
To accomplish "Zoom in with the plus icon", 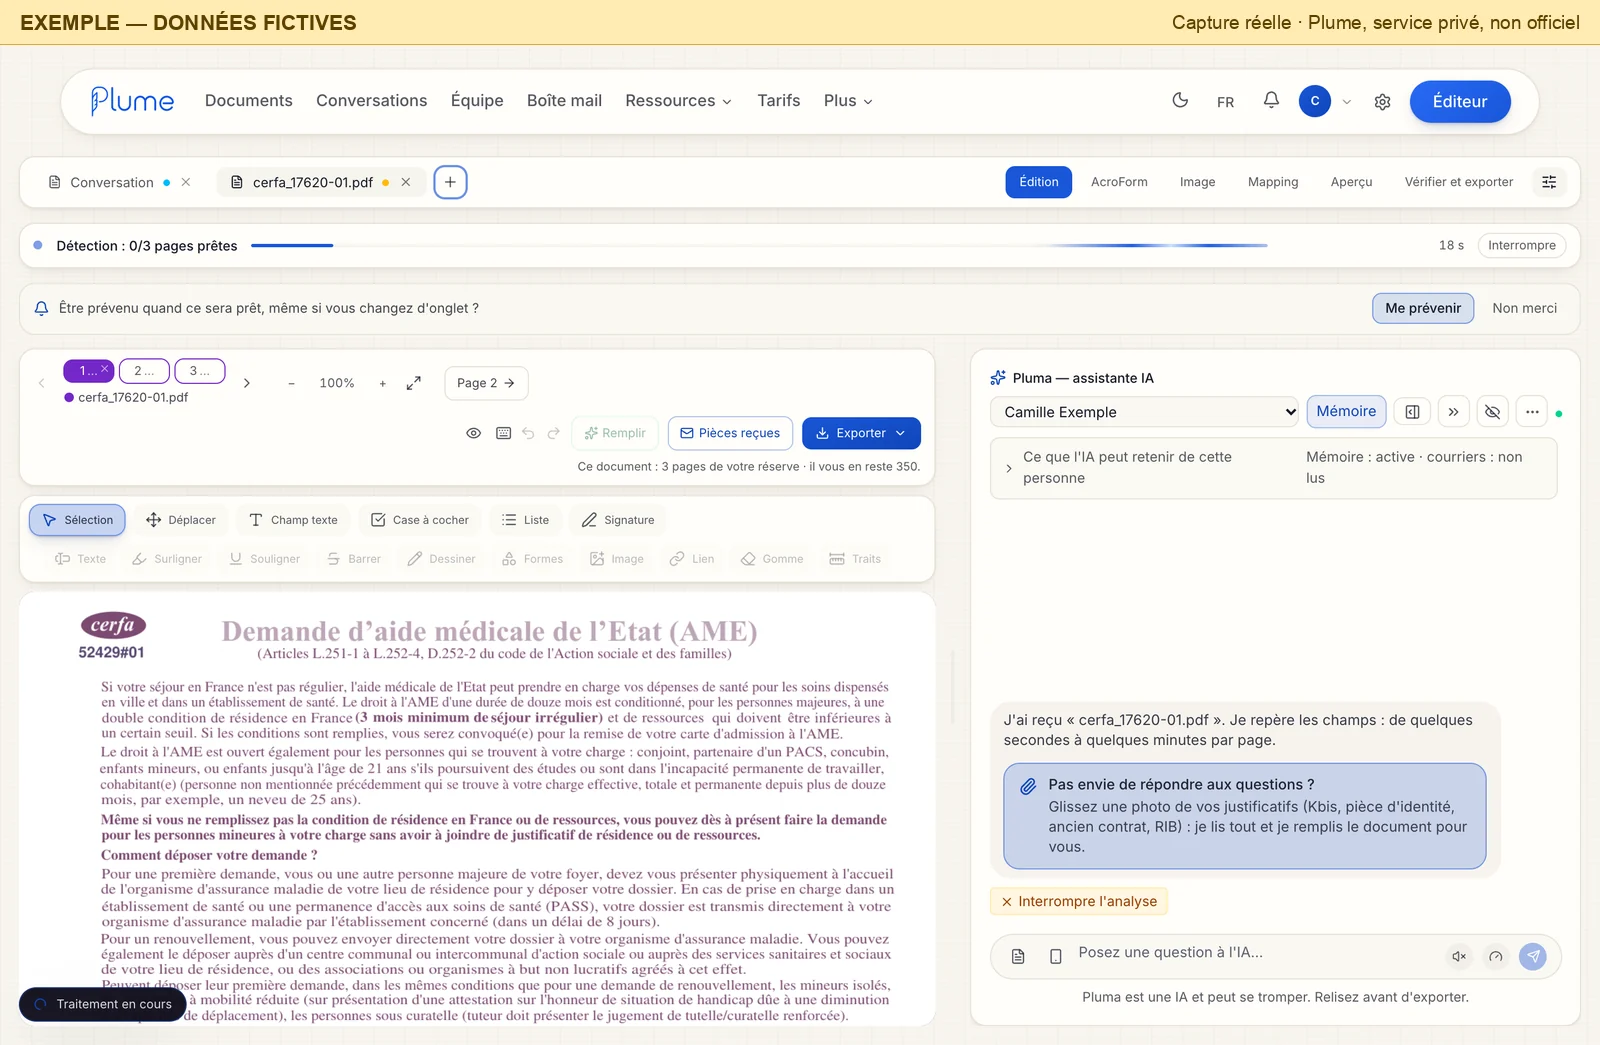I will coord(382,383).
